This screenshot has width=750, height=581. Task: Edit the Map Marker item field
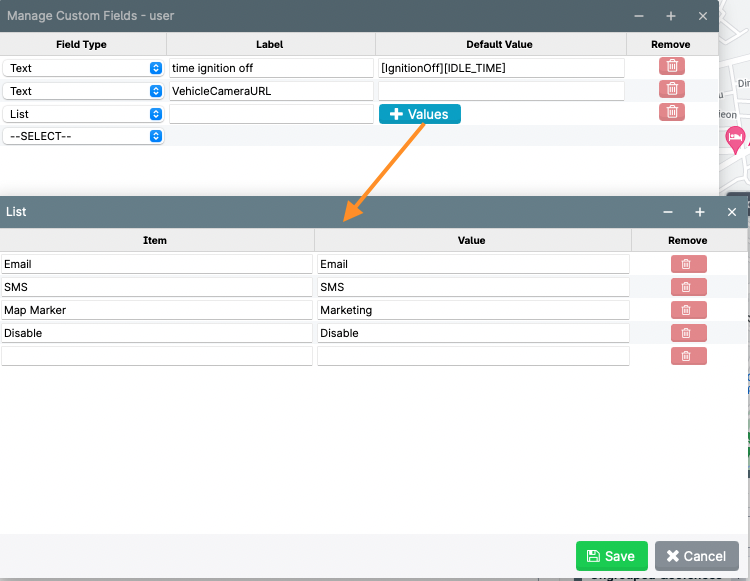click(157, 310)
